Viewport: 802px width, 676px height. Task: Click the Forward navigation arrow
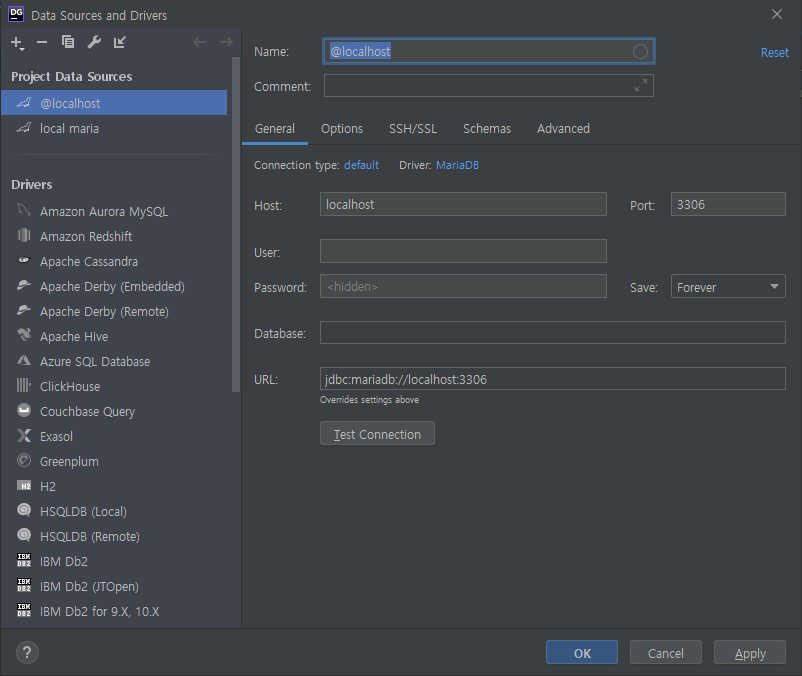[x=226, y=42]
